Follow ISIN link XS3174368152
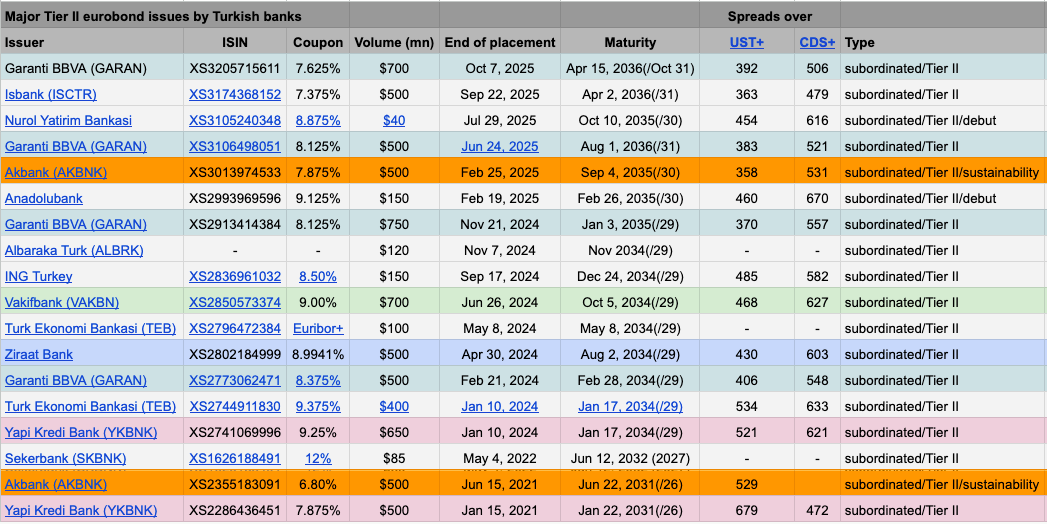 pos(234,94)
